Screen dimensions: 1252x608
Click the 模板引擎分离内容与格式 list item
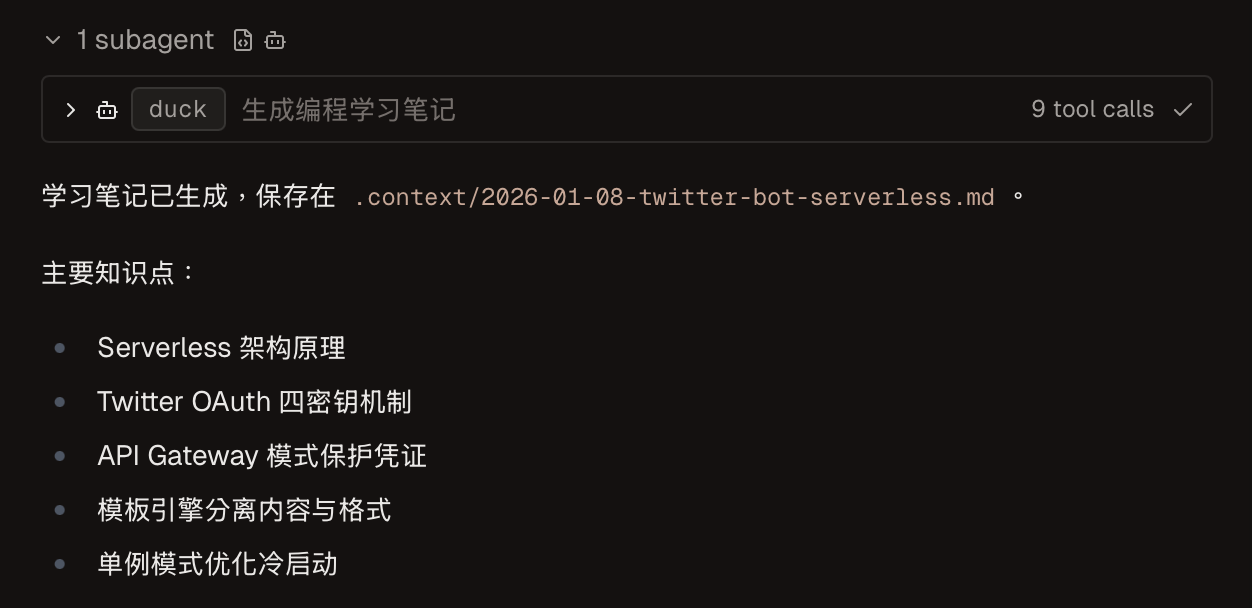(244, 510)
